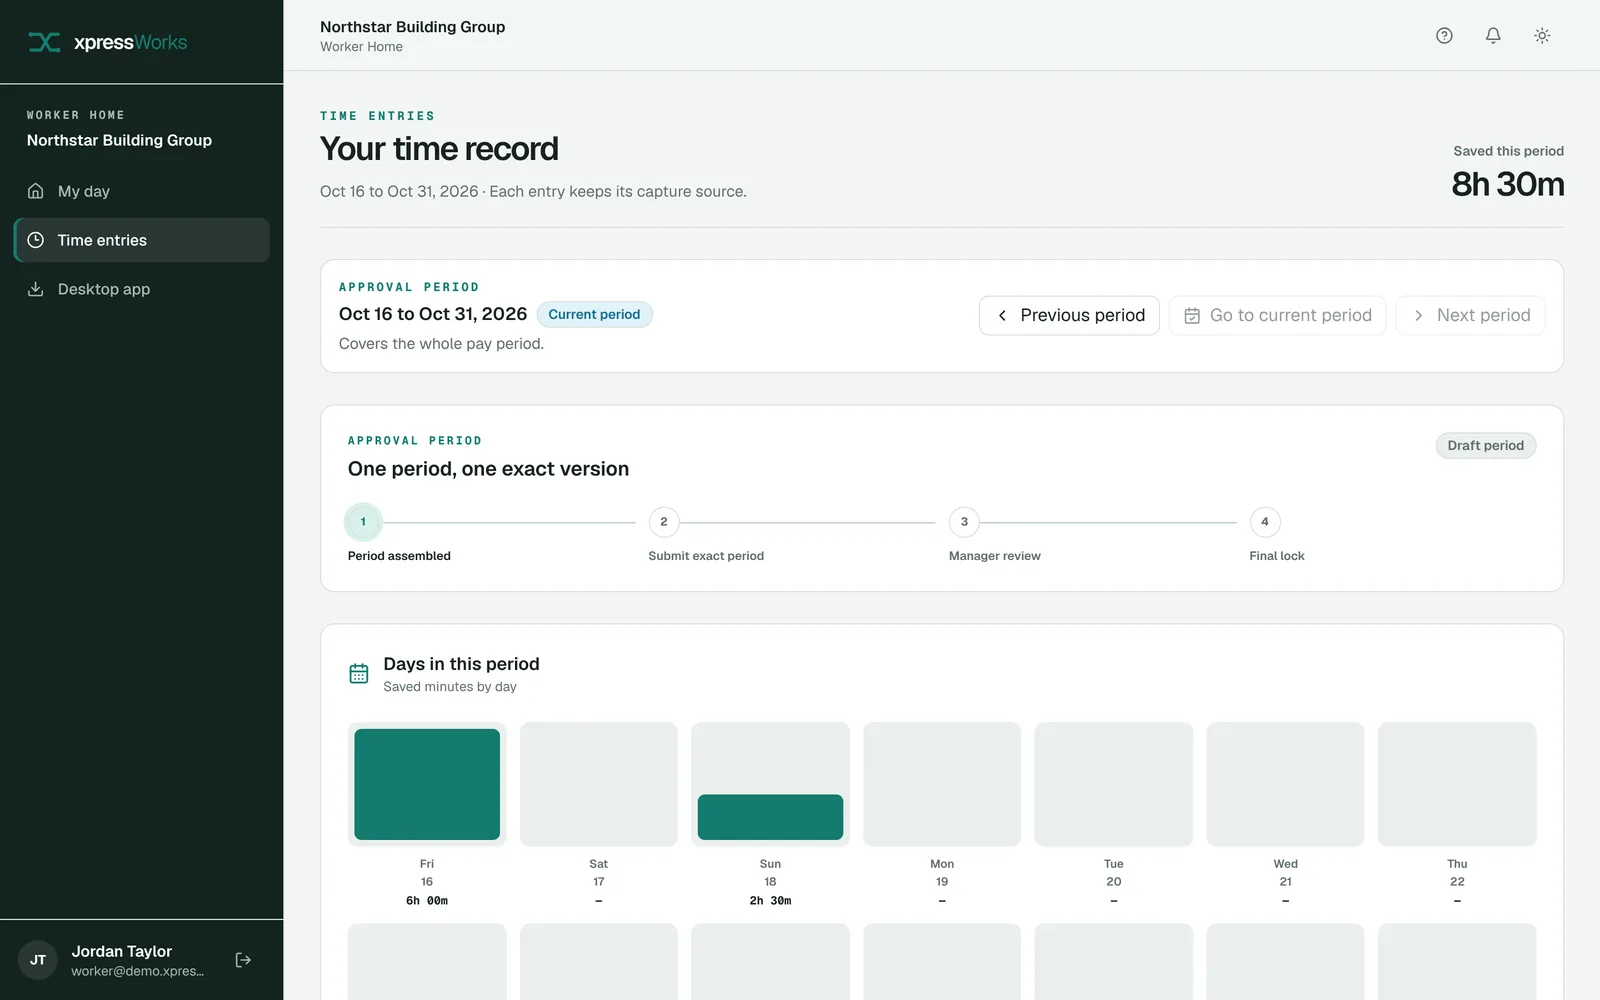Image resolution: width=1600 pixels, height=1000 pixels.
Task: Click Northstar Building Group header title
Action: tap(412, 27)
